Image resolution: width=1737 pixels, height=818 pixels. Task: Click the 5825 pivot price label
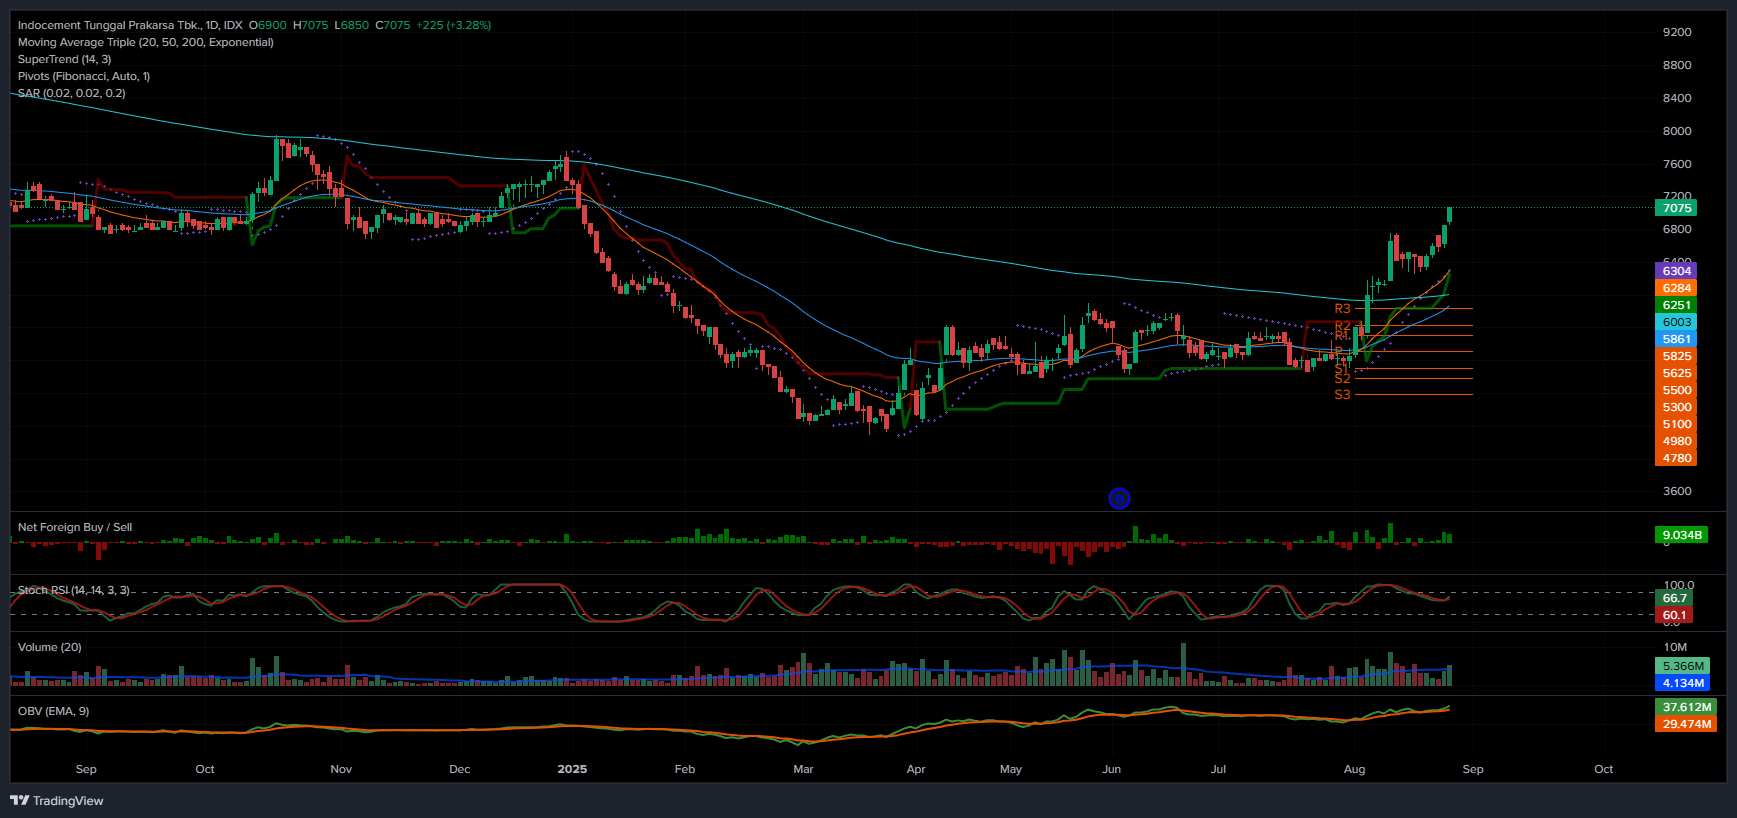coord(1676,356)
